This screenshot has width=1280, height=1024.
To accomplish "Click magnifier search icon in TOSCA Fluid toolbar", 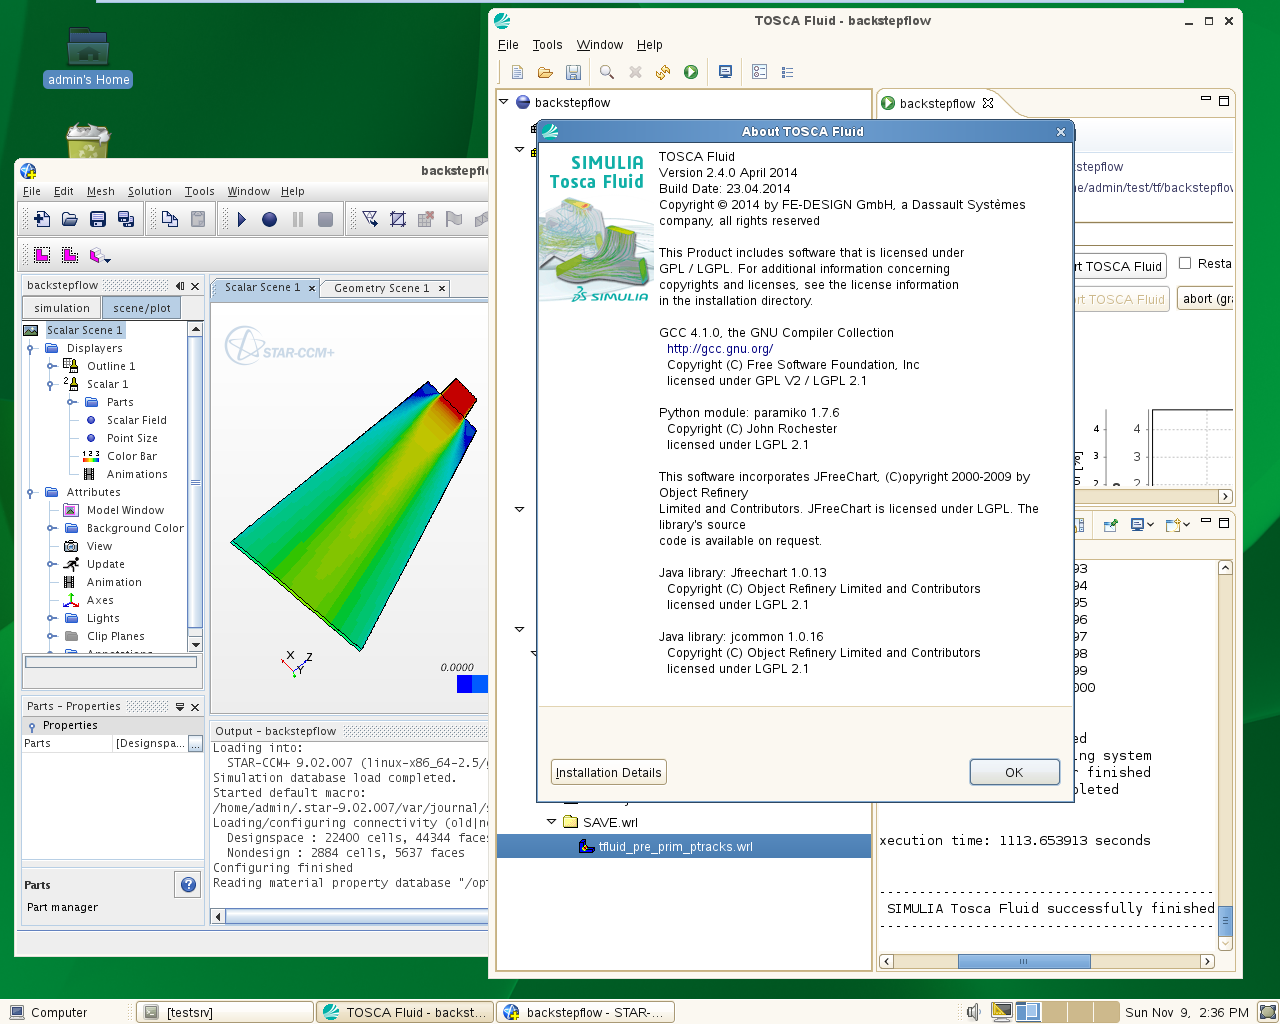I will [607, 72].
